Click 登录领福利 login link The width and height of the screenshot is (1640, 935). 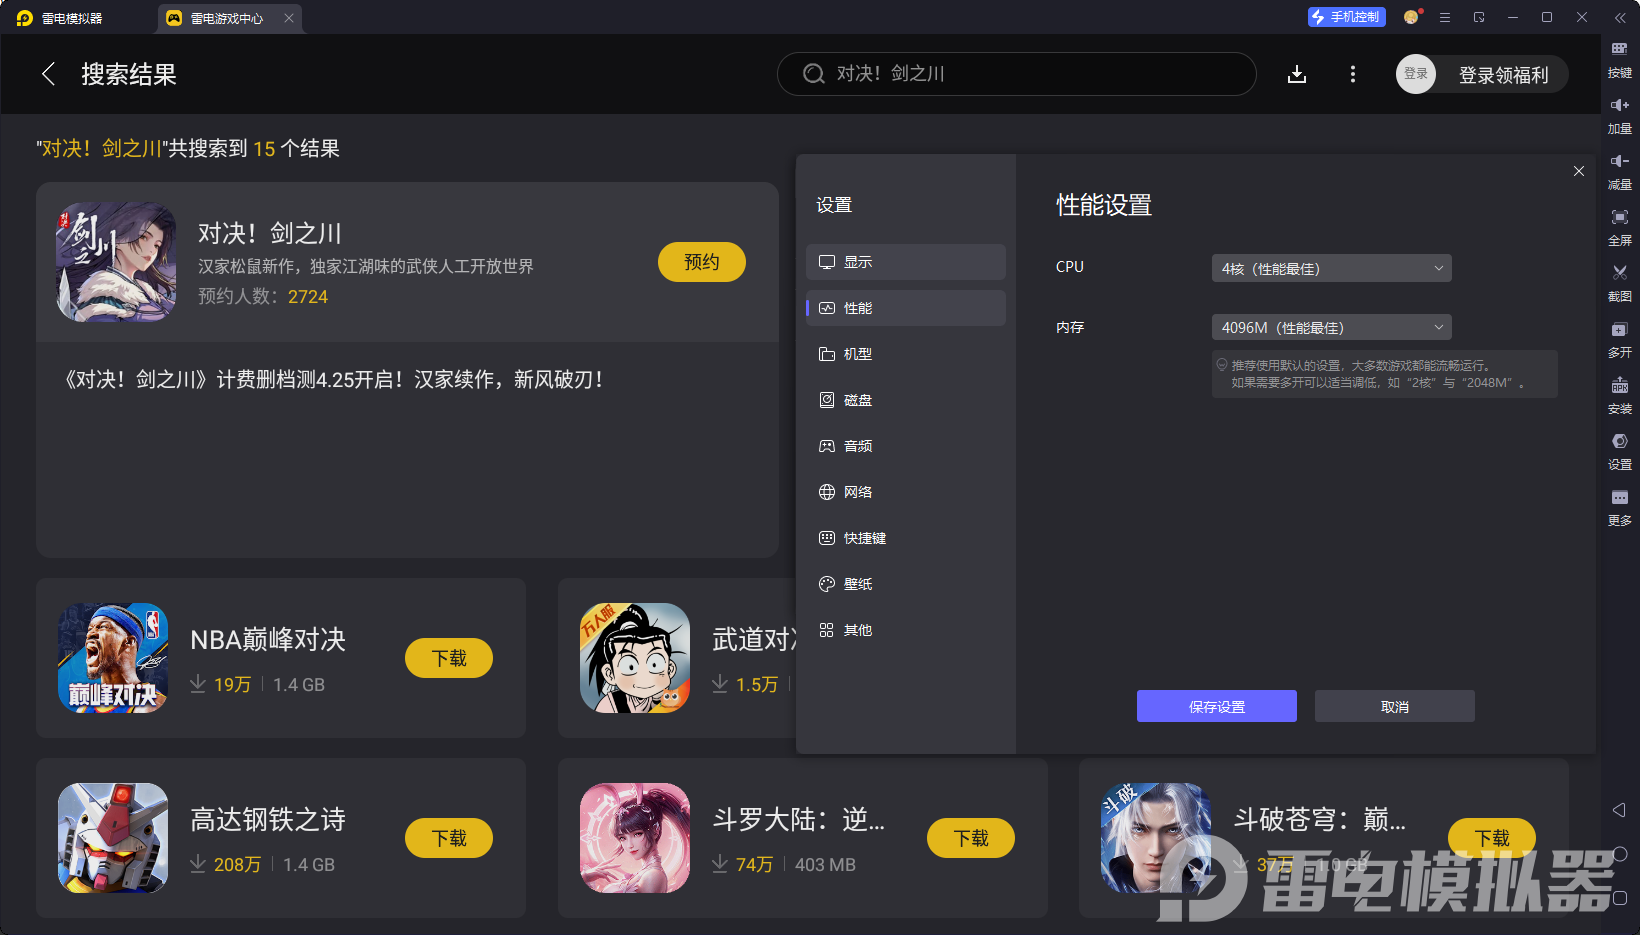(1503, 75)
